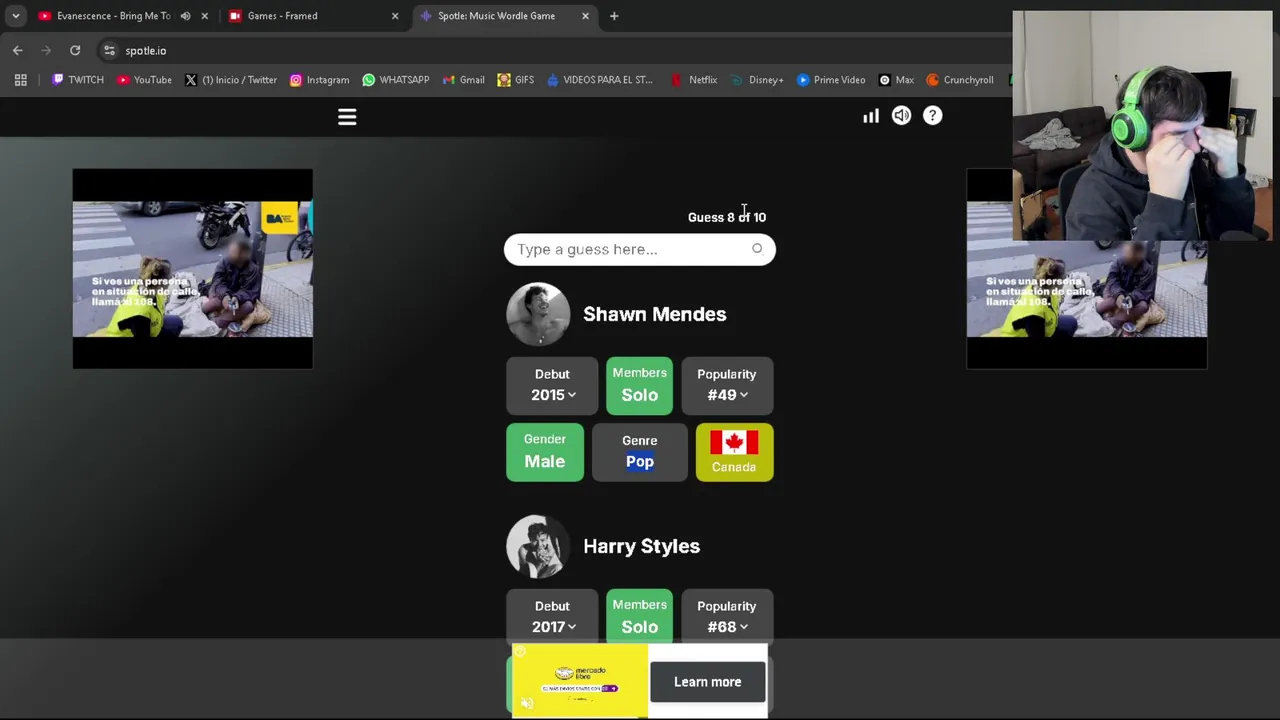Go back in browser history

pos(18,50)
